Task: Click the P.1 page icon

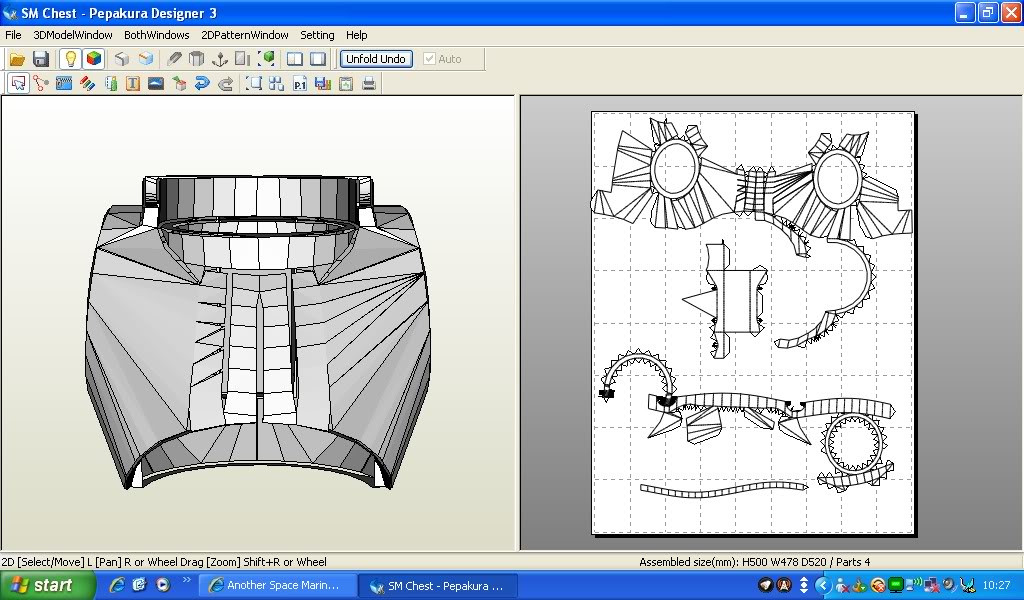Action: tap(300, 84)
